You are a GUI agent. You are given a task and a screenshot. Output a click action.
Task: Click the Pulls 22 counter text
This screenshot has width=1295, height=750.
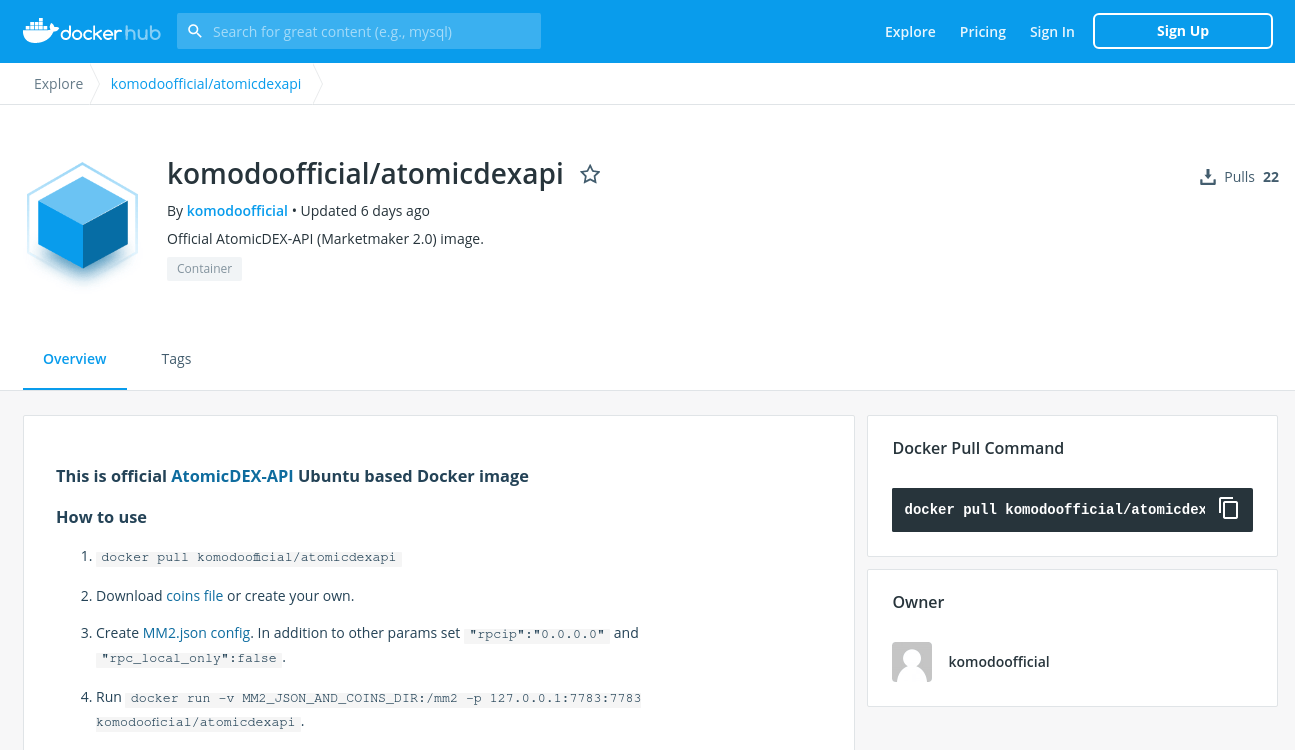[x=1251, y=177]
